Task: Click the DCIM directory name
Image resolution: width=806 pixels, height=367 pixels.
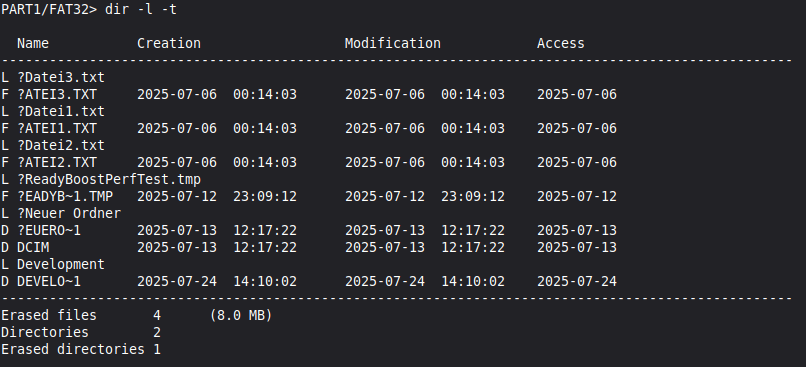Action: (x=33, y=247)
